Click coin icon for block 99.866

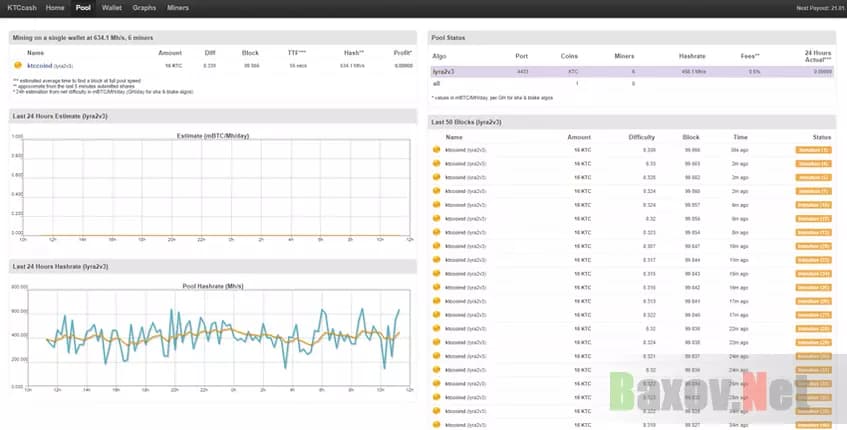437,149
